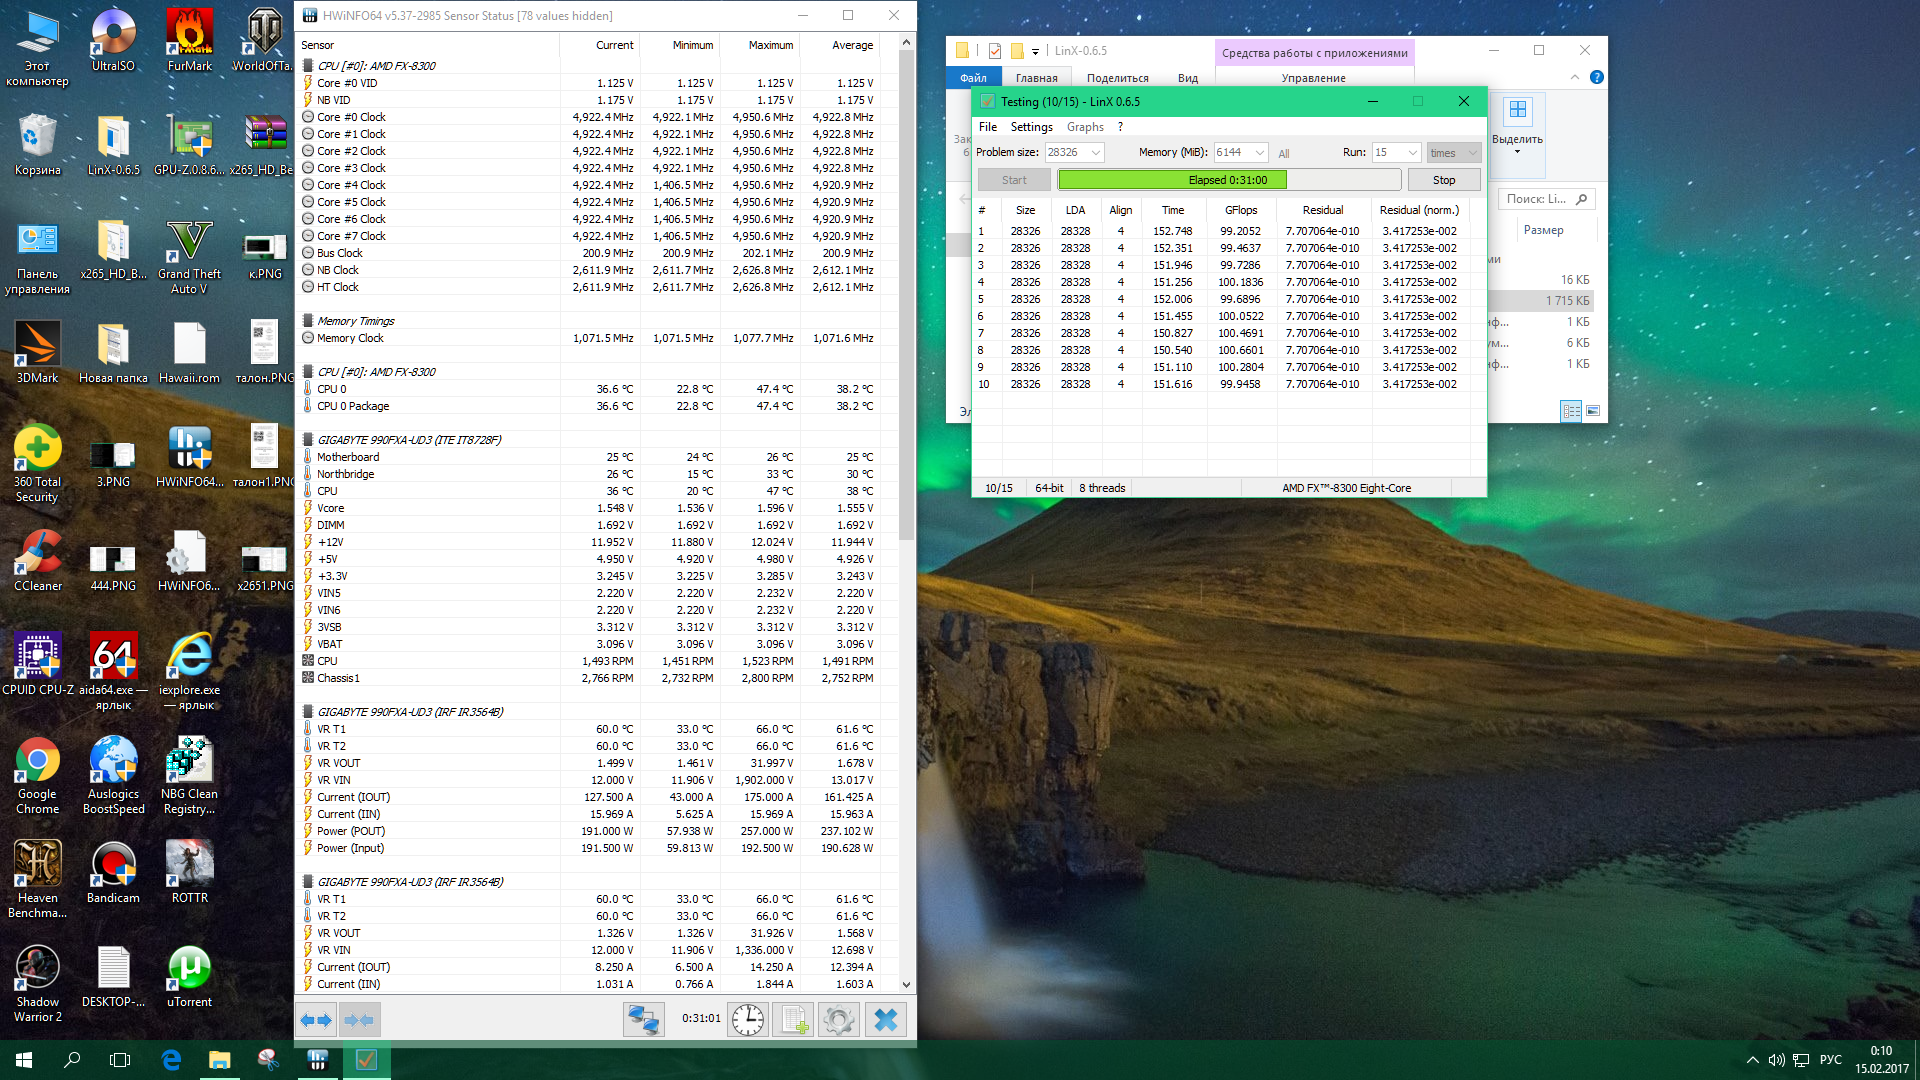Open the Run count dropdown
1920x1080 pixels.
pos(1412,153)
